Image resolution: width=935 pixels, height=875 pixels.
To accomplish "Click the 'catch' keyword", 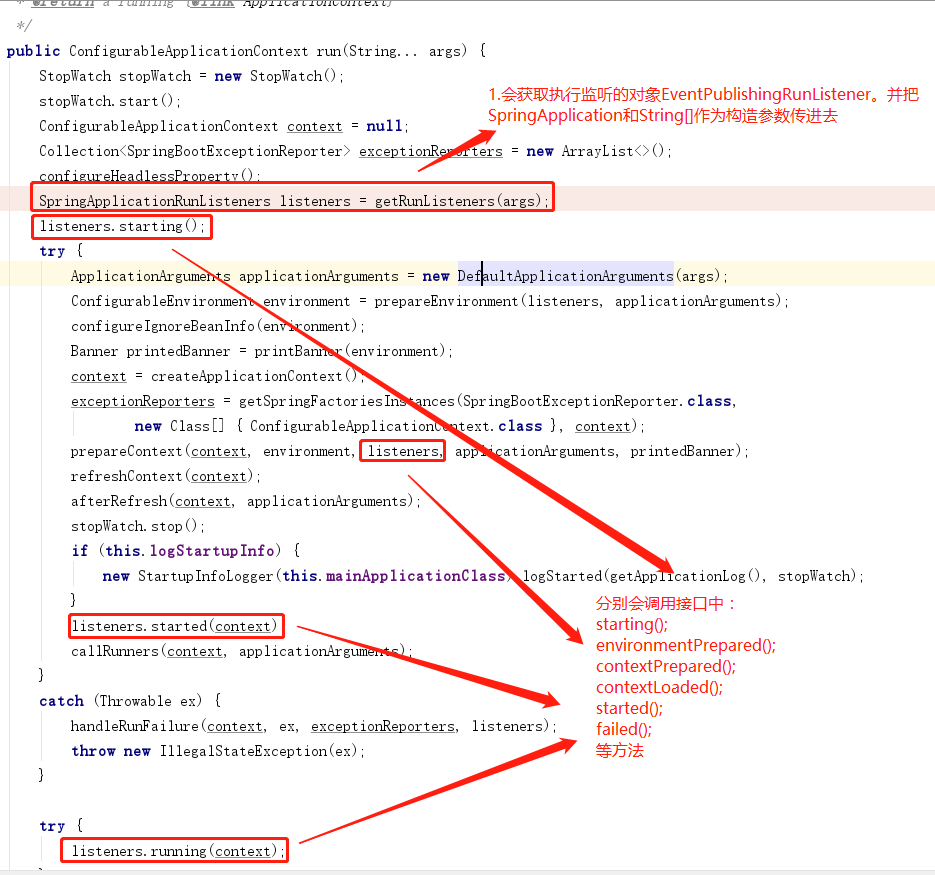I will [61, 701].
